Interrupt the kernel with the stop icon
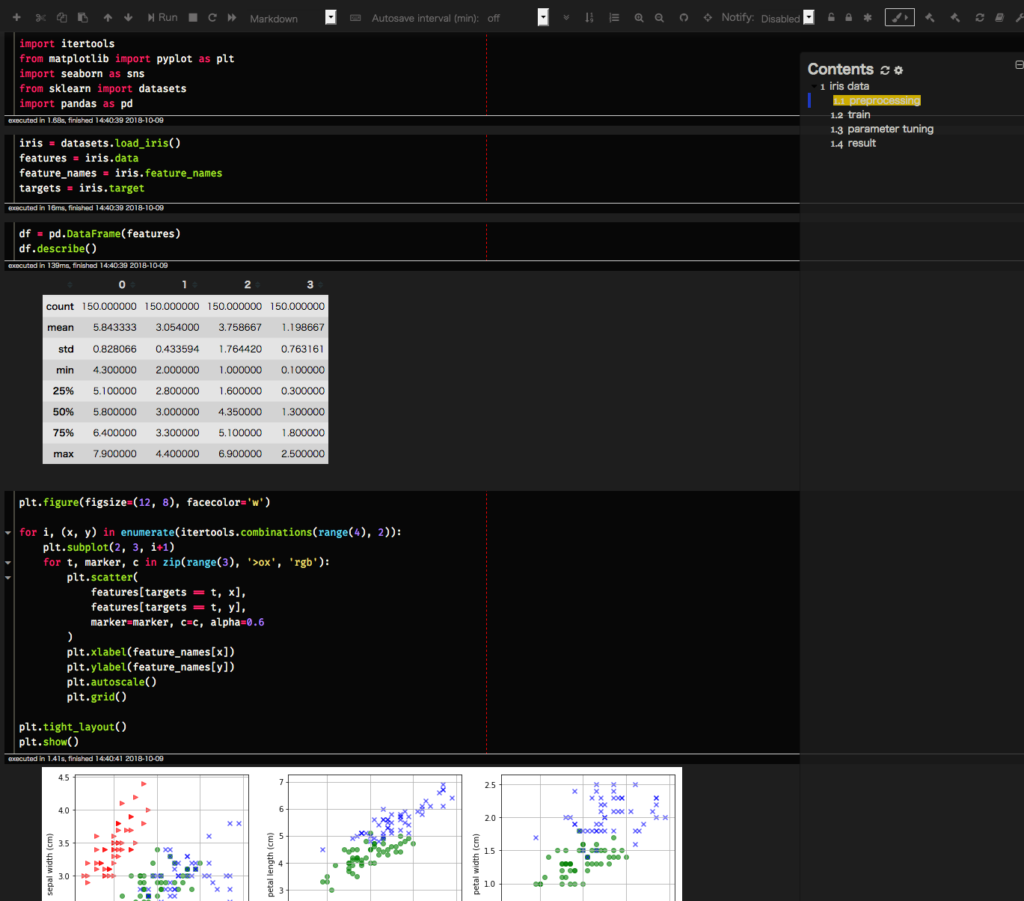1024x901 pixels. coord(193,18)
